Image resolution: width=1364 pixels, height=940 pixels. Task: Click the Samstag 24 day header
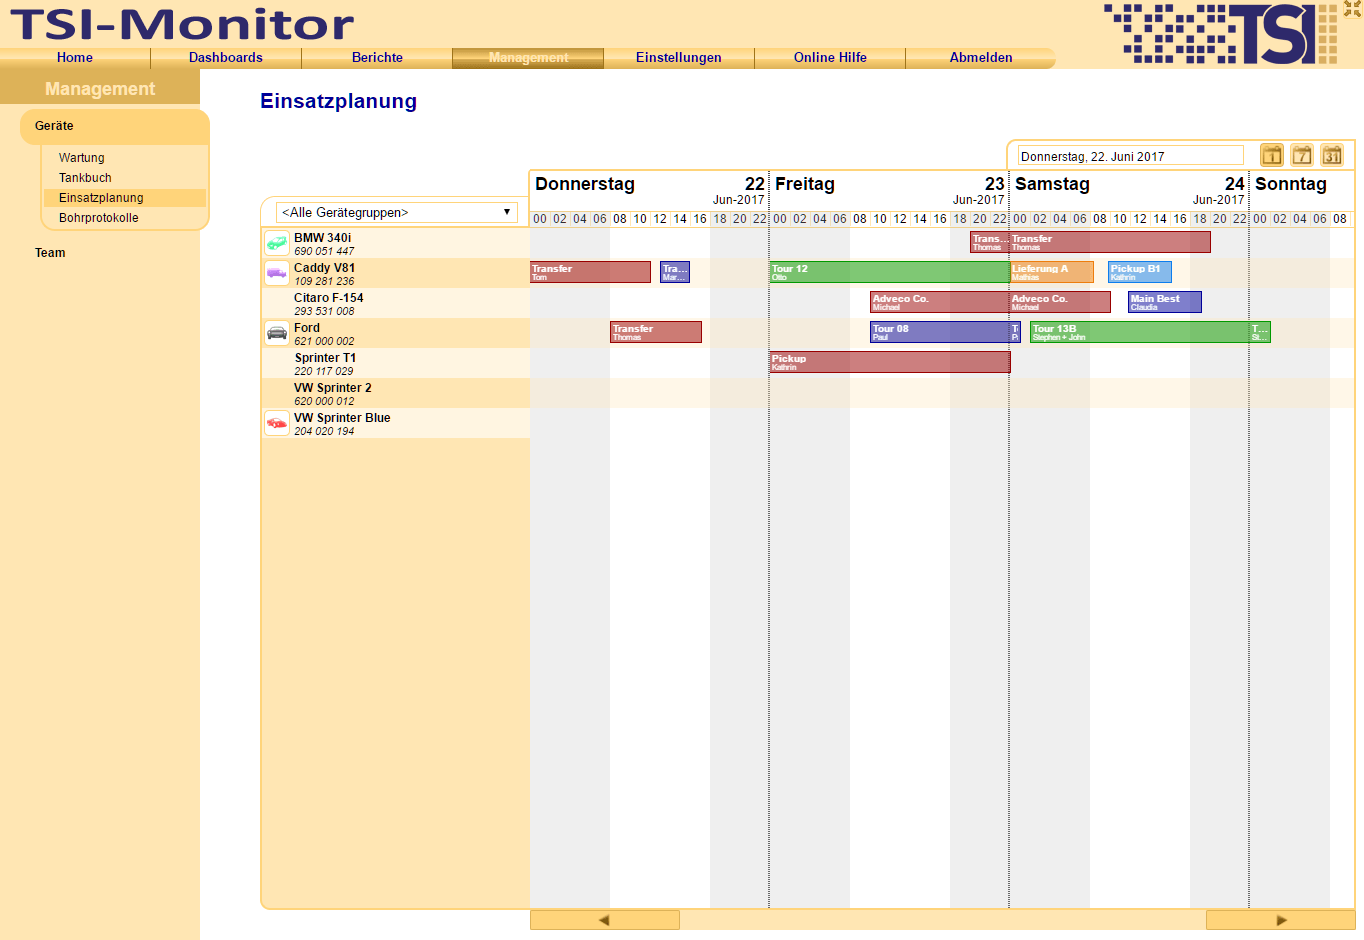click(1129, 190)
